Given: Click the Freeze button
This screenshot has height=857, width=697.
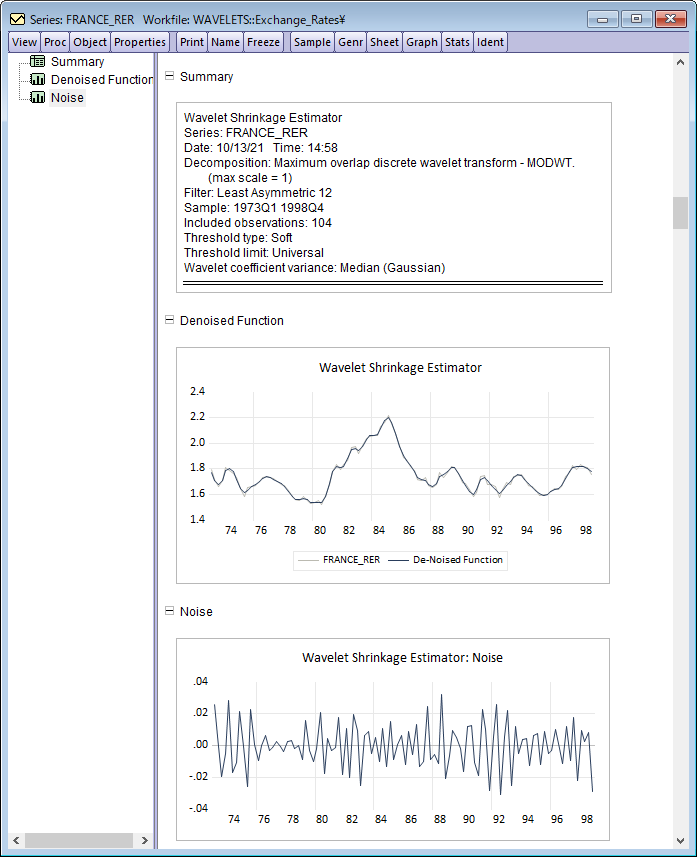Looking at the screenshot, I should (x=263, y=42).
